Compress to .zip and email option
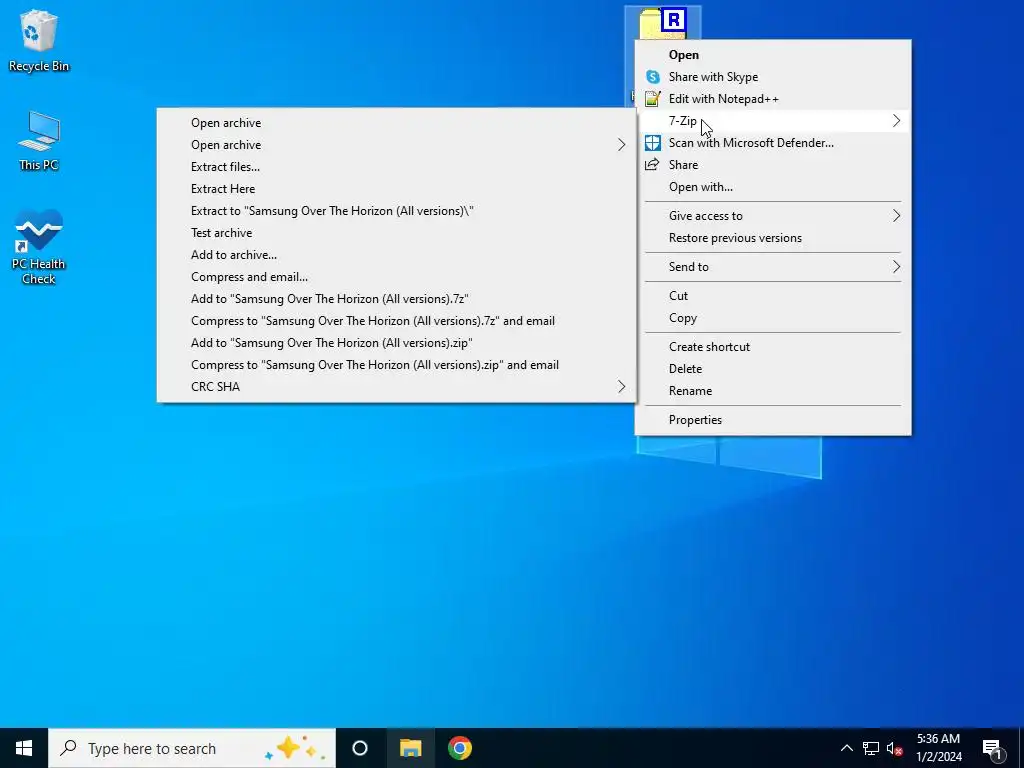This screenshot has height=768, width=1024. pos(396,364)
